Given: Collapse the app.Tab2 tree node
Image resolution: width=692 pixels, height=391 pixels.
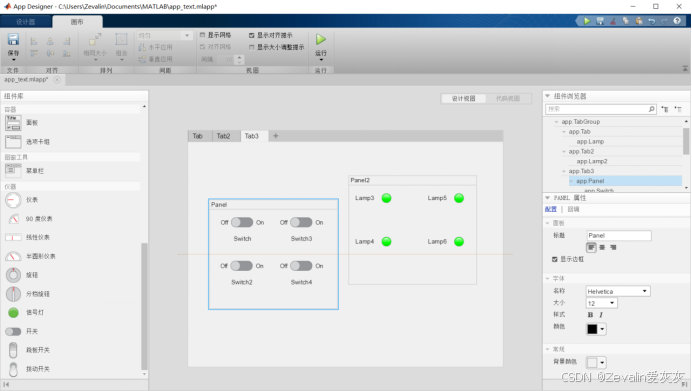Looking at the screenshot, I should pyautogui.click(x=564, y=151).
